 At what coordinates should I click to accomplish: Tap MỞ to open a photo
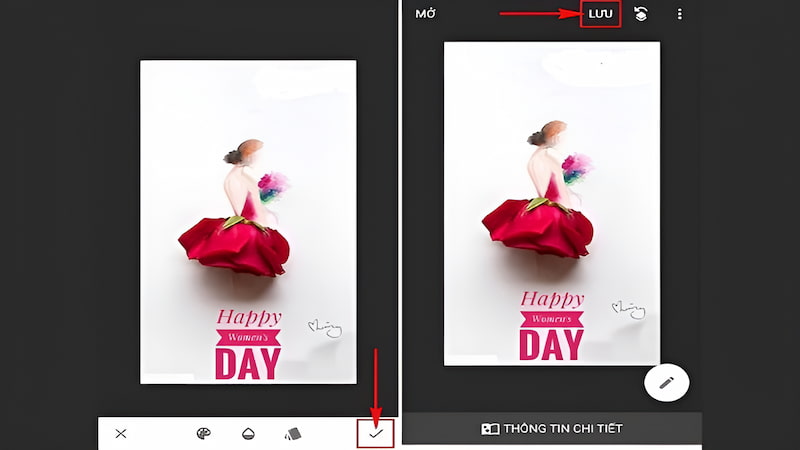coord(426,14)
